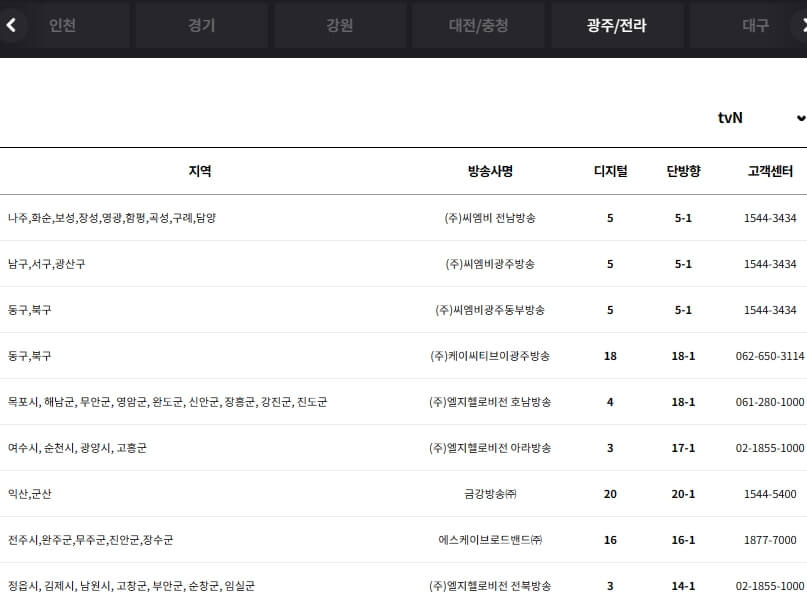Click broadcaster (주)씨엠비 전남방송
This screenshot has width=807, height=608.
490,218
